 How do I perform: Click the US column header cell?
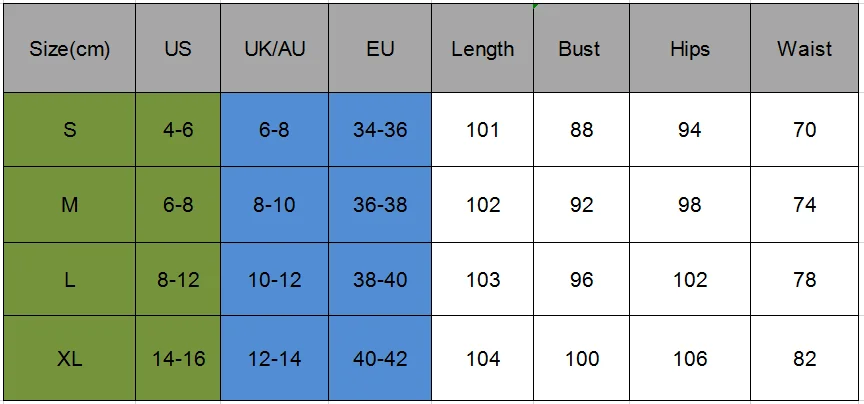tap(178, 49)
